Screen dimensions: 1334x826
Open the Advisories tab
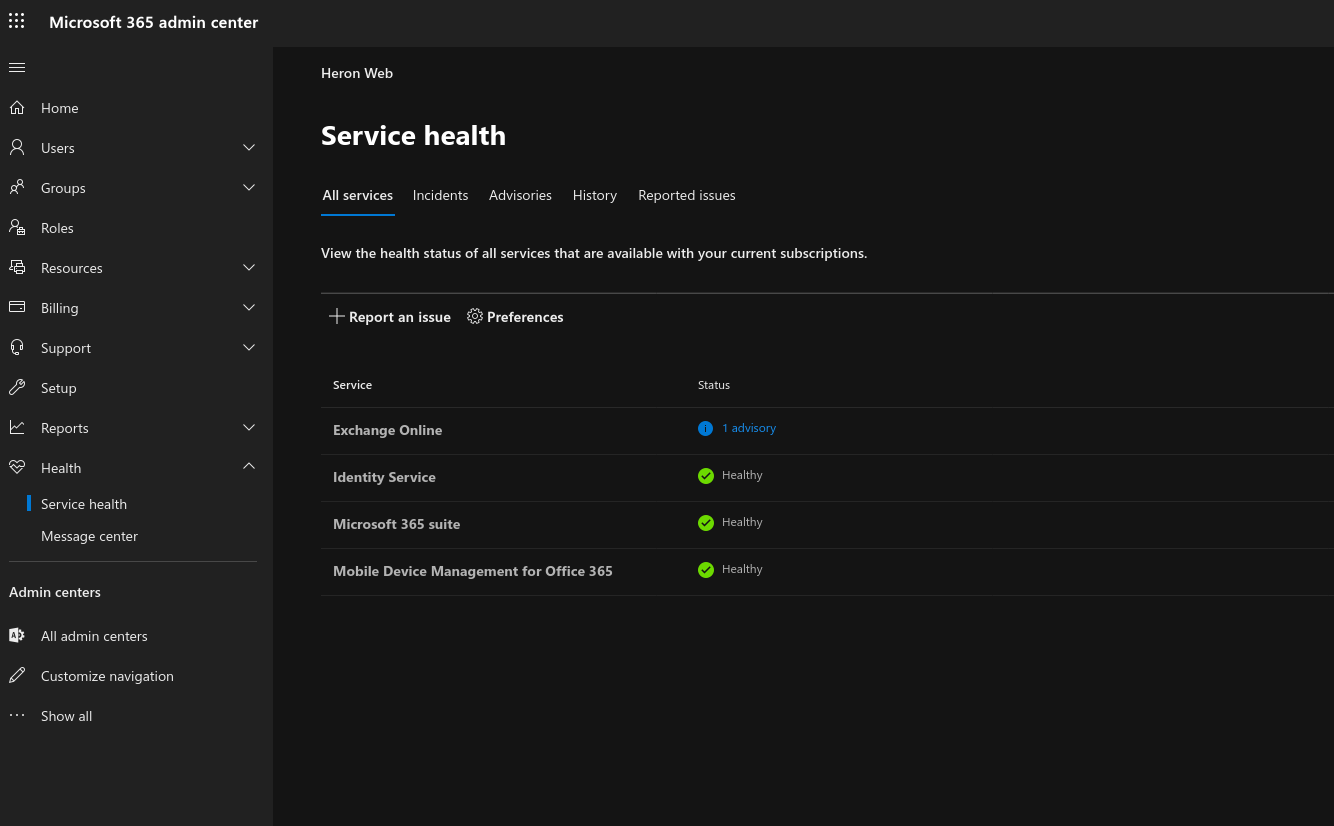pyautogui.click(x=520, y=195)
